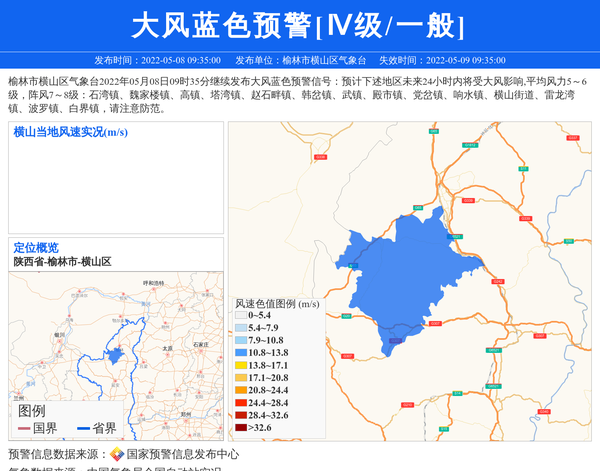Click the 28.4~32.6 legend swatch
The image size is (600, 471).
(x=241, y=415)
